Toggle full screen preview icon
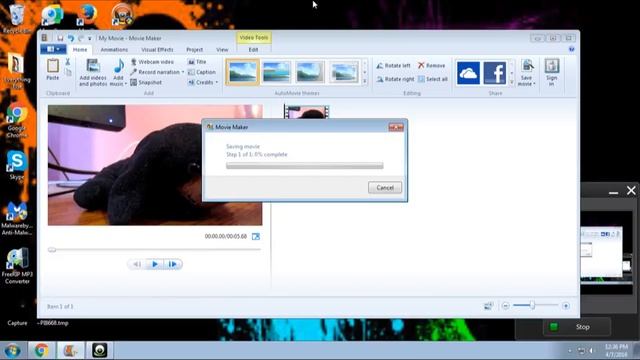 (256, 236)
